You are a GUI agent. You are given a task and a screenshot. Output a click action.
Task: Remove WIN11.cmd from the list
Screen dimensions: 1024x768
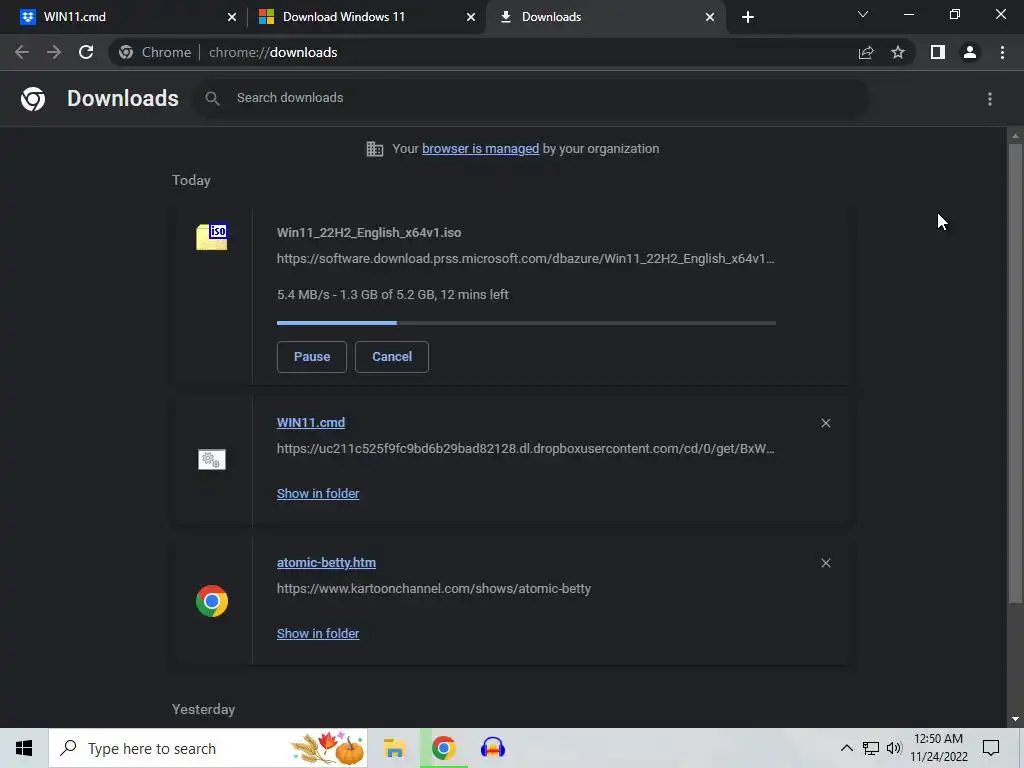point(825,423)
